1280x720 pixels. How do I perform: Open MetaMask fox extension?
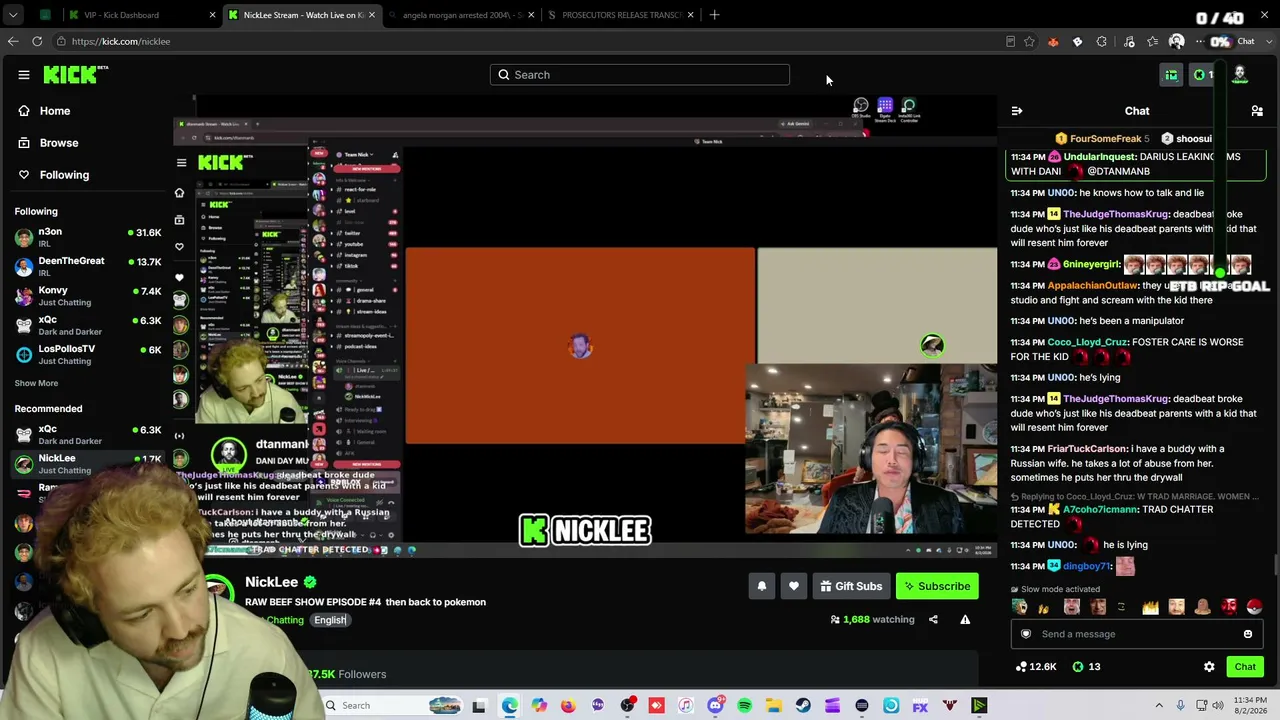click(1053, 42)
